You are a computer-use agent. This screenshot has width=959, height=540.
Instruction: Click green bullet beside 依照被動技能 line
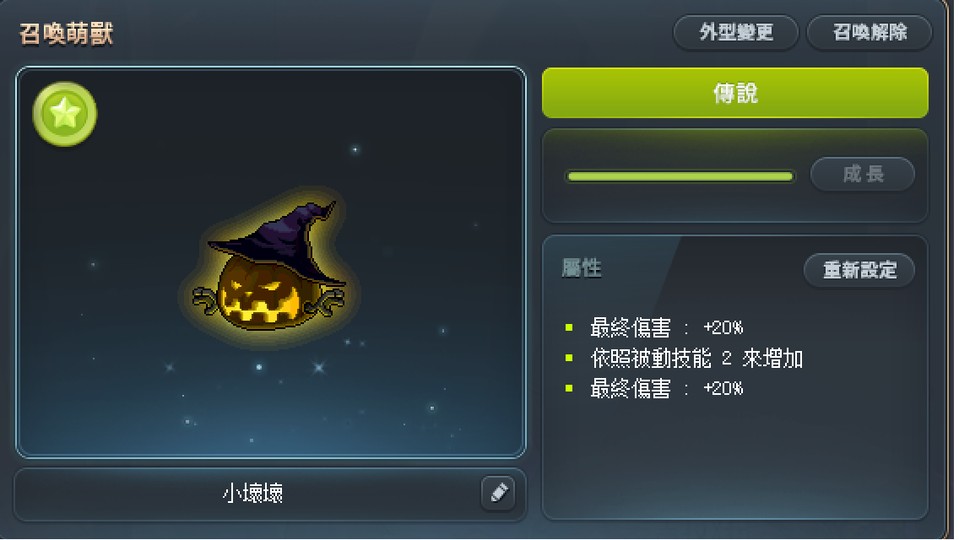(569, 358)
